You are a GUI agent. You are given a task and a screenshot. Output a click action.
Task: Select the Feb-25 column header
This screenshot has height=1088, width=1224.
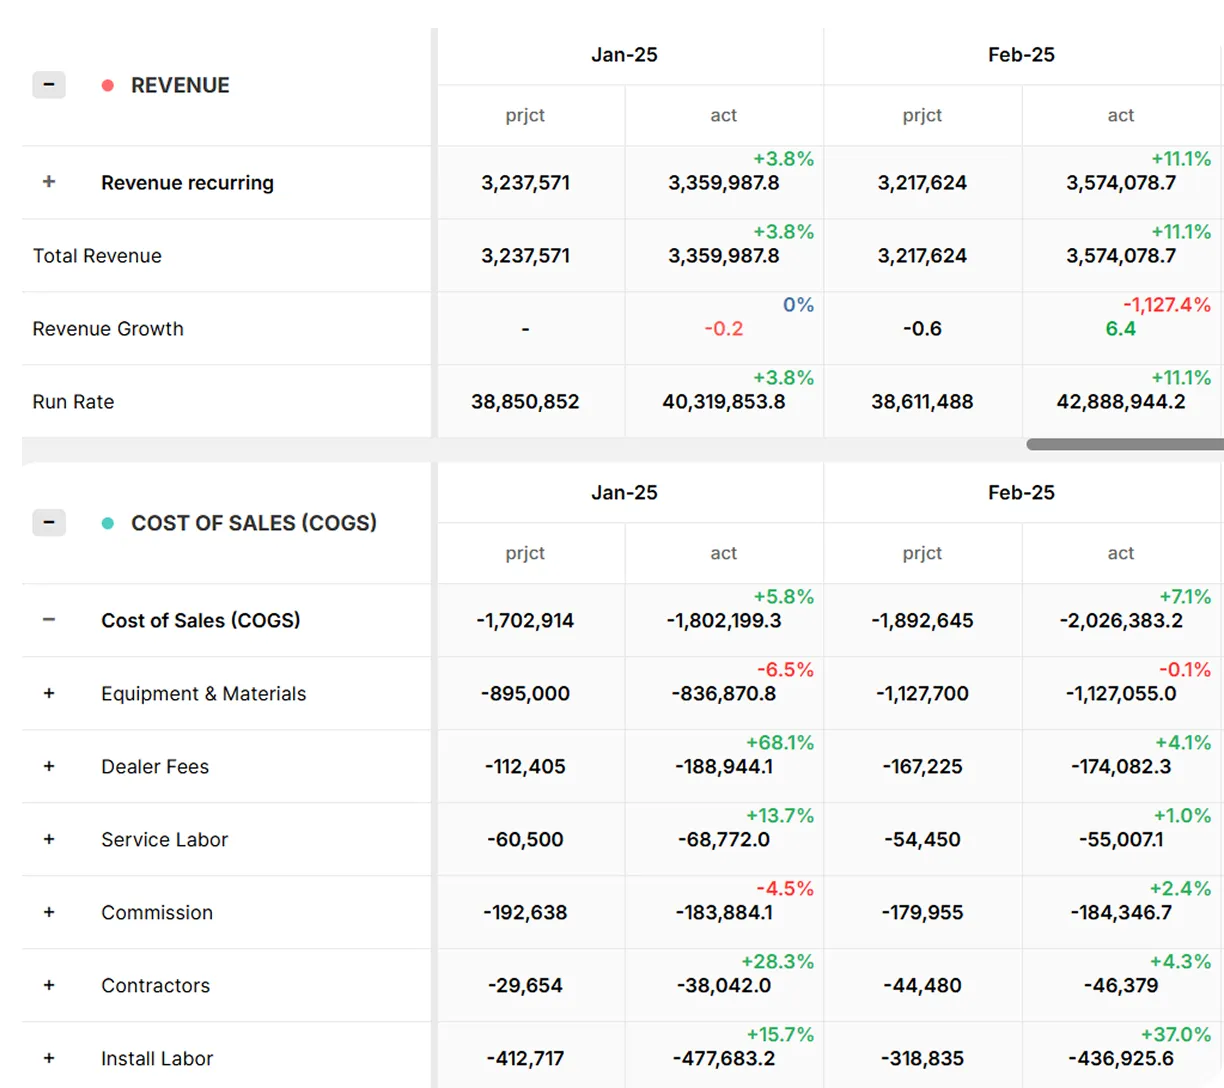(x=1020, y=55)
